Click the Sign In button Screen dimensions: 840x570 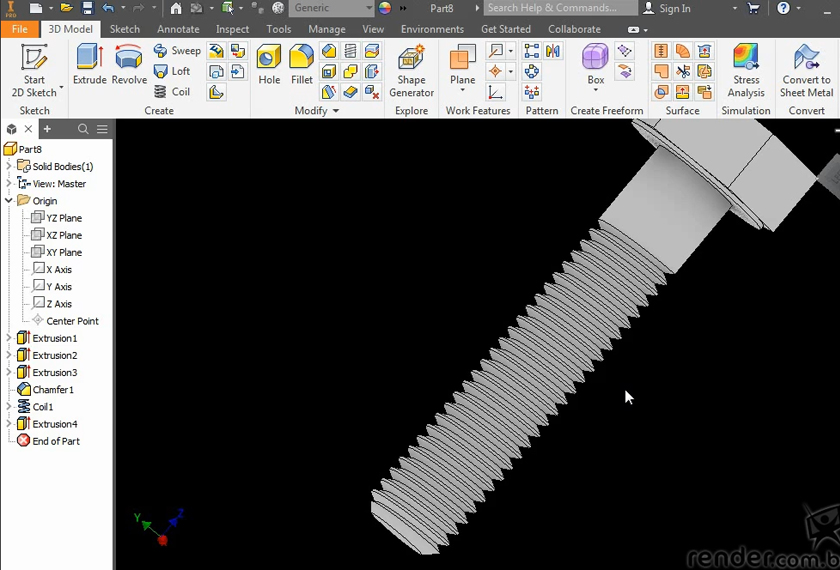coord(666,8)
